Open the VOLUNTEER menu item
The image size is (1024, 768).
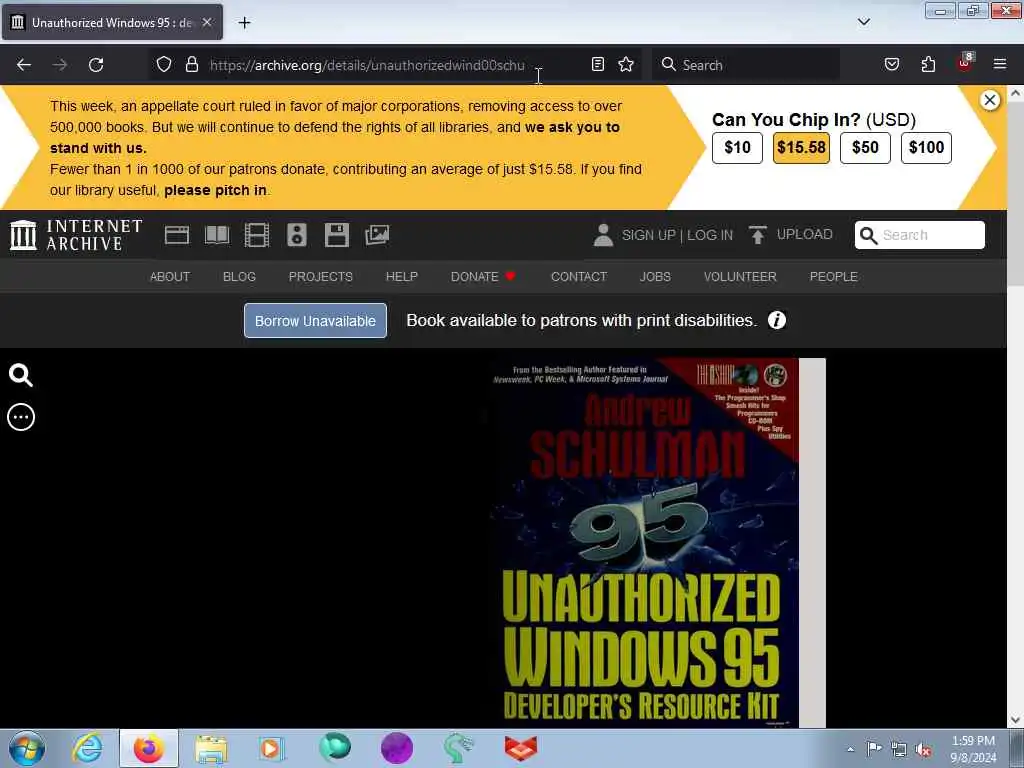click(740, 277)
